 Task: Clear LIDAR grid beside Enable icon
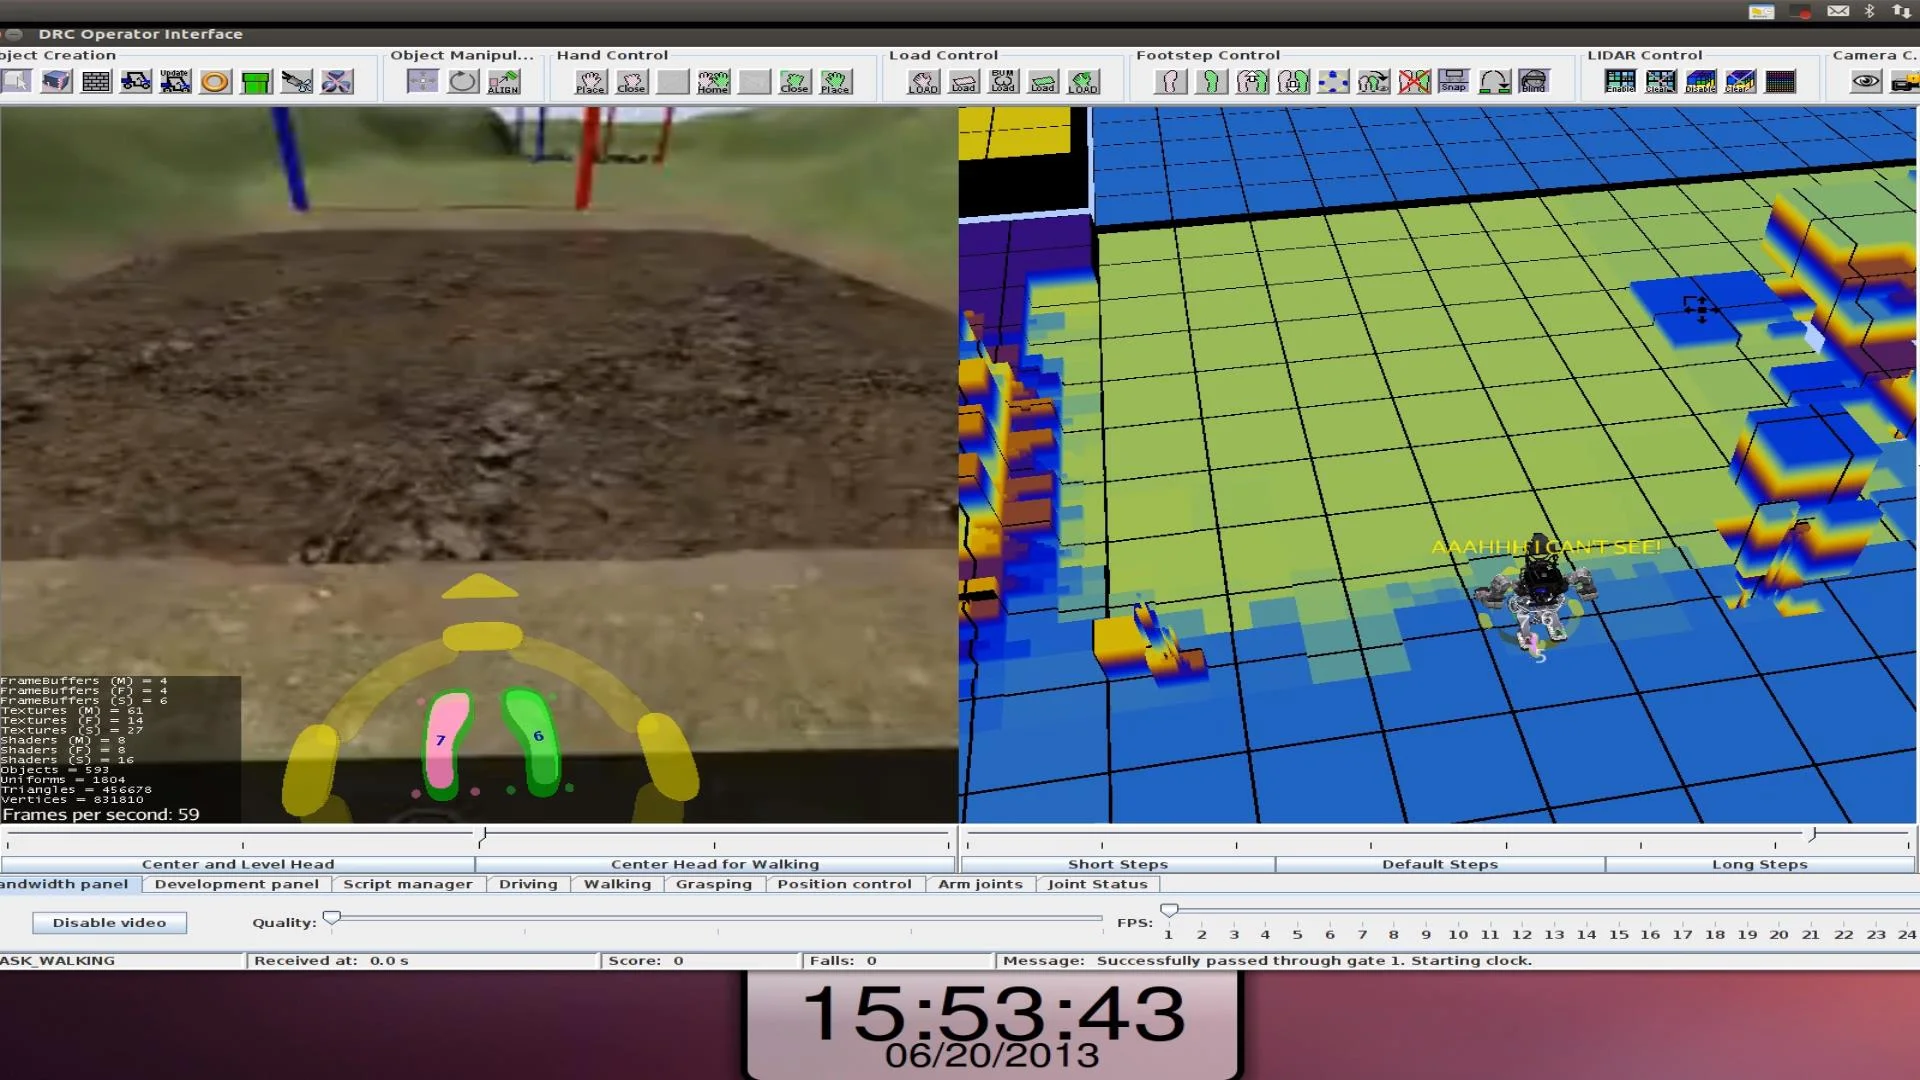click(1660, 81)
